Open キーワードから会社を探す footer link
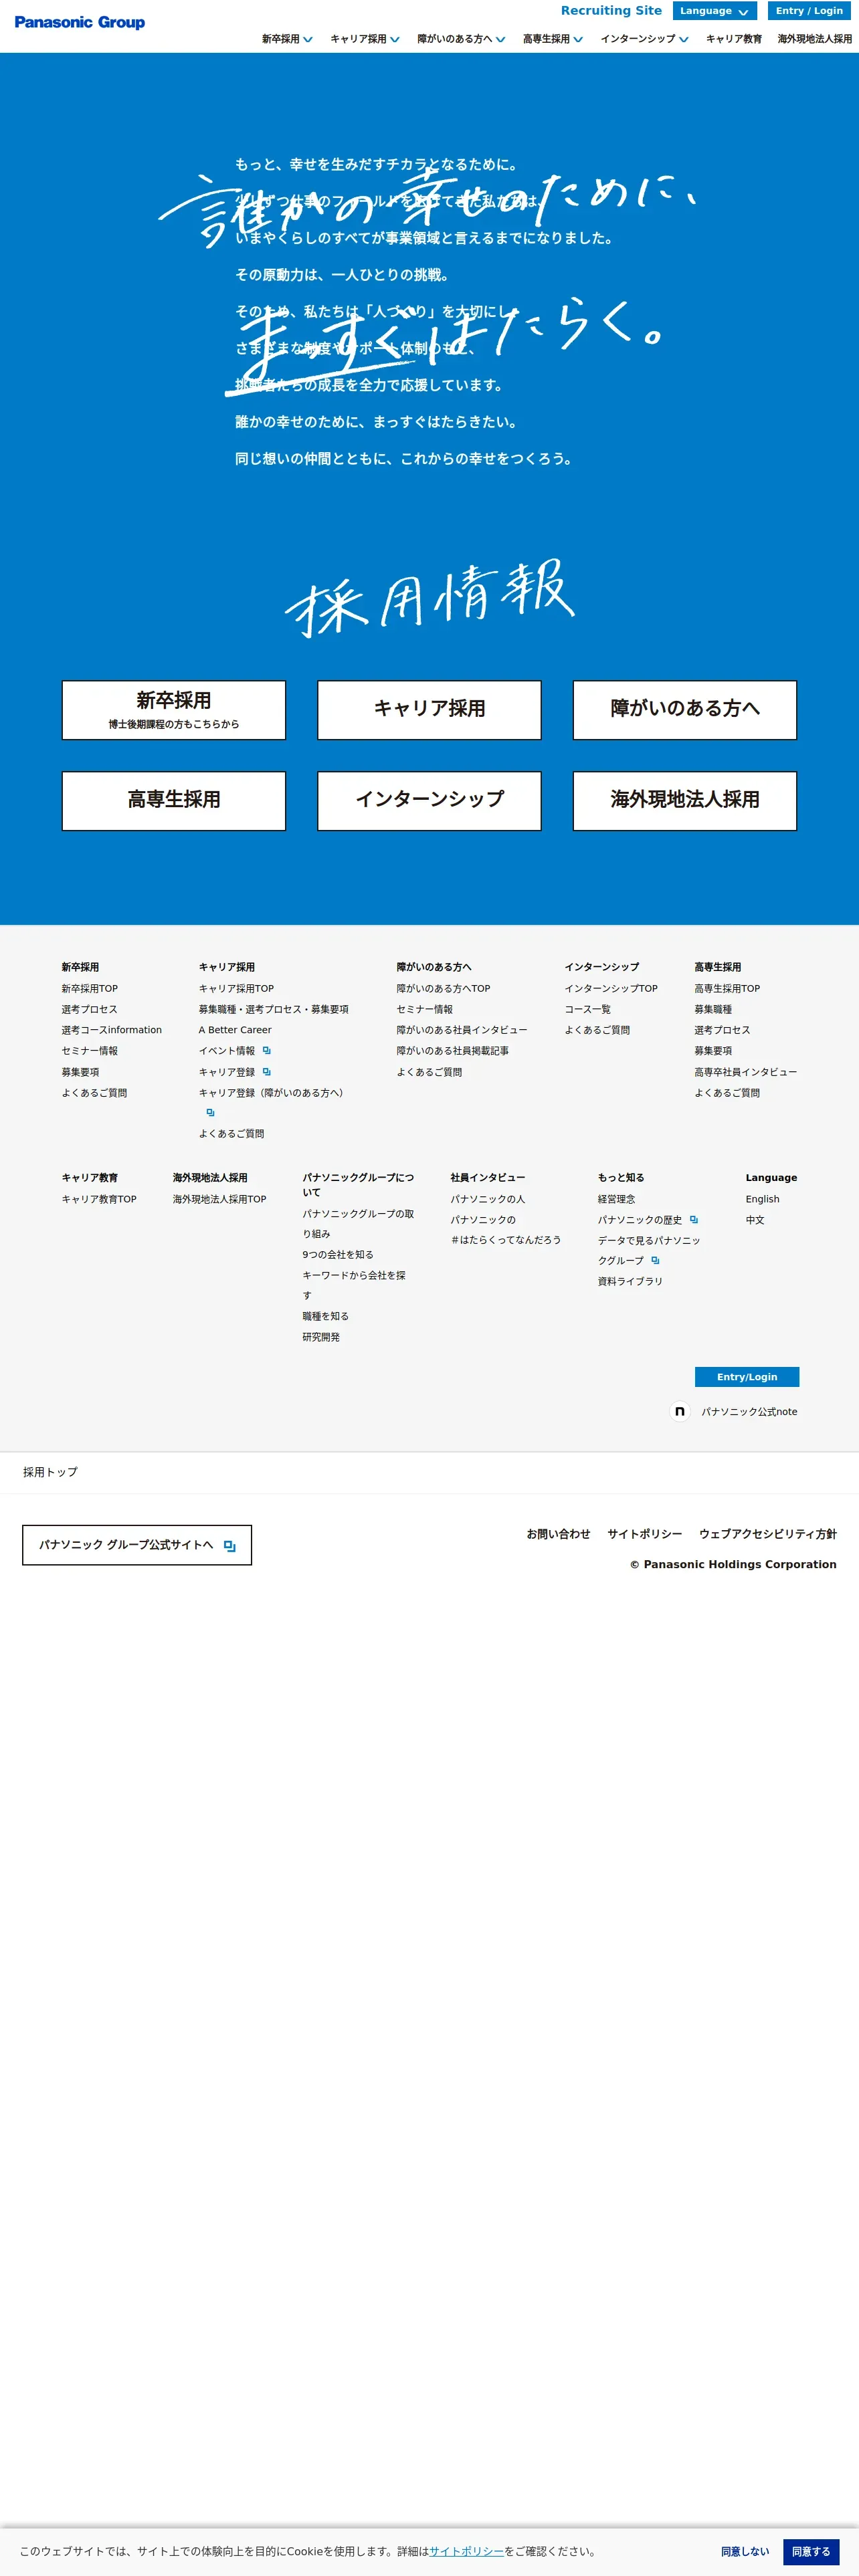The height and width of the screenshot is (2576, 859). (x=354, y=1285)
